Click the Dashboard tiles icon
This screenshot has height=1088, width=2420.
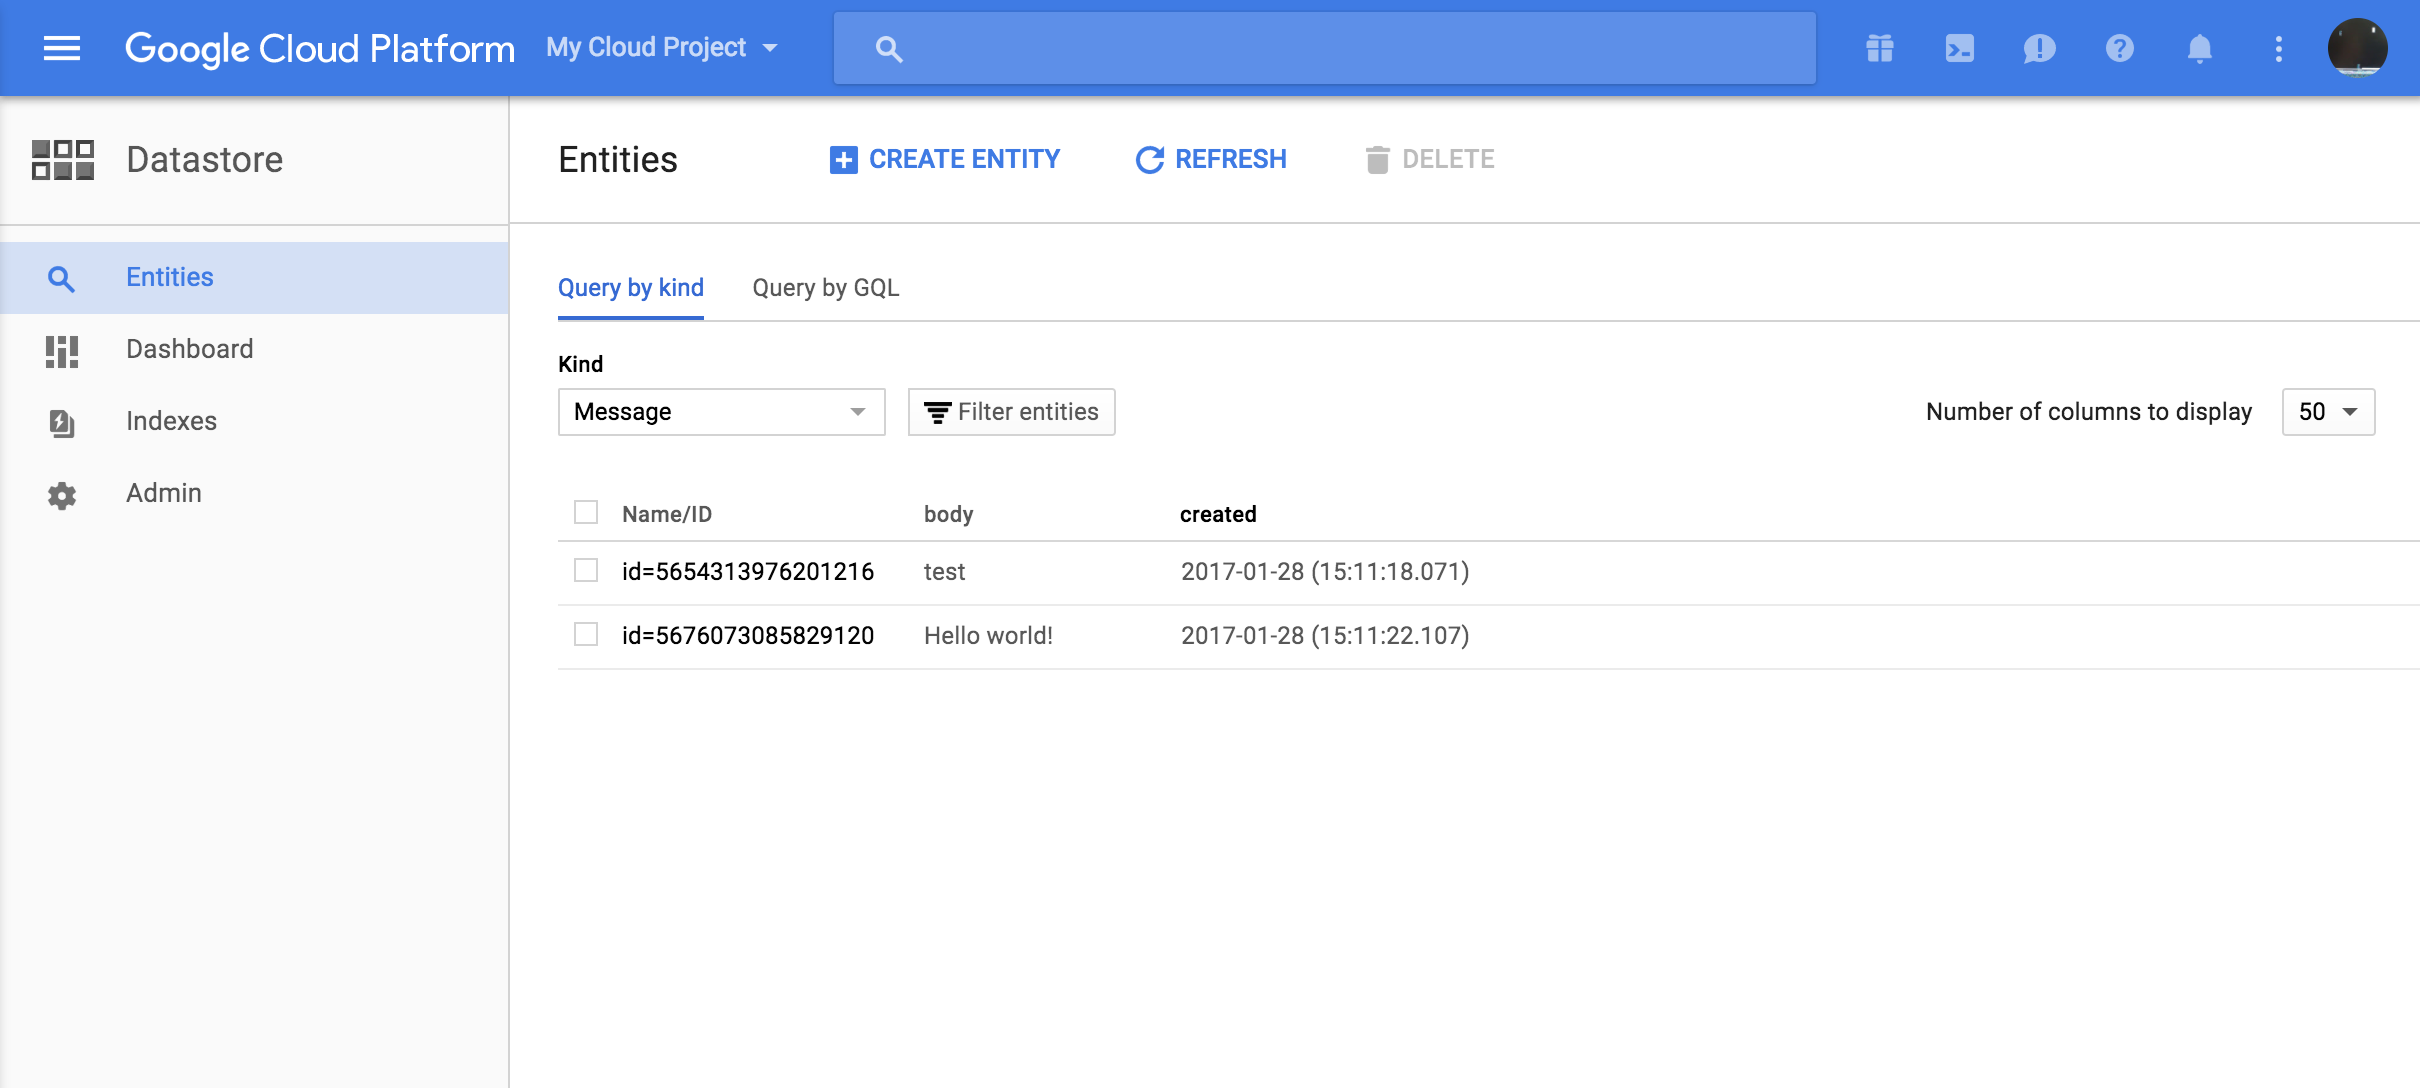(x=61, y=350)
